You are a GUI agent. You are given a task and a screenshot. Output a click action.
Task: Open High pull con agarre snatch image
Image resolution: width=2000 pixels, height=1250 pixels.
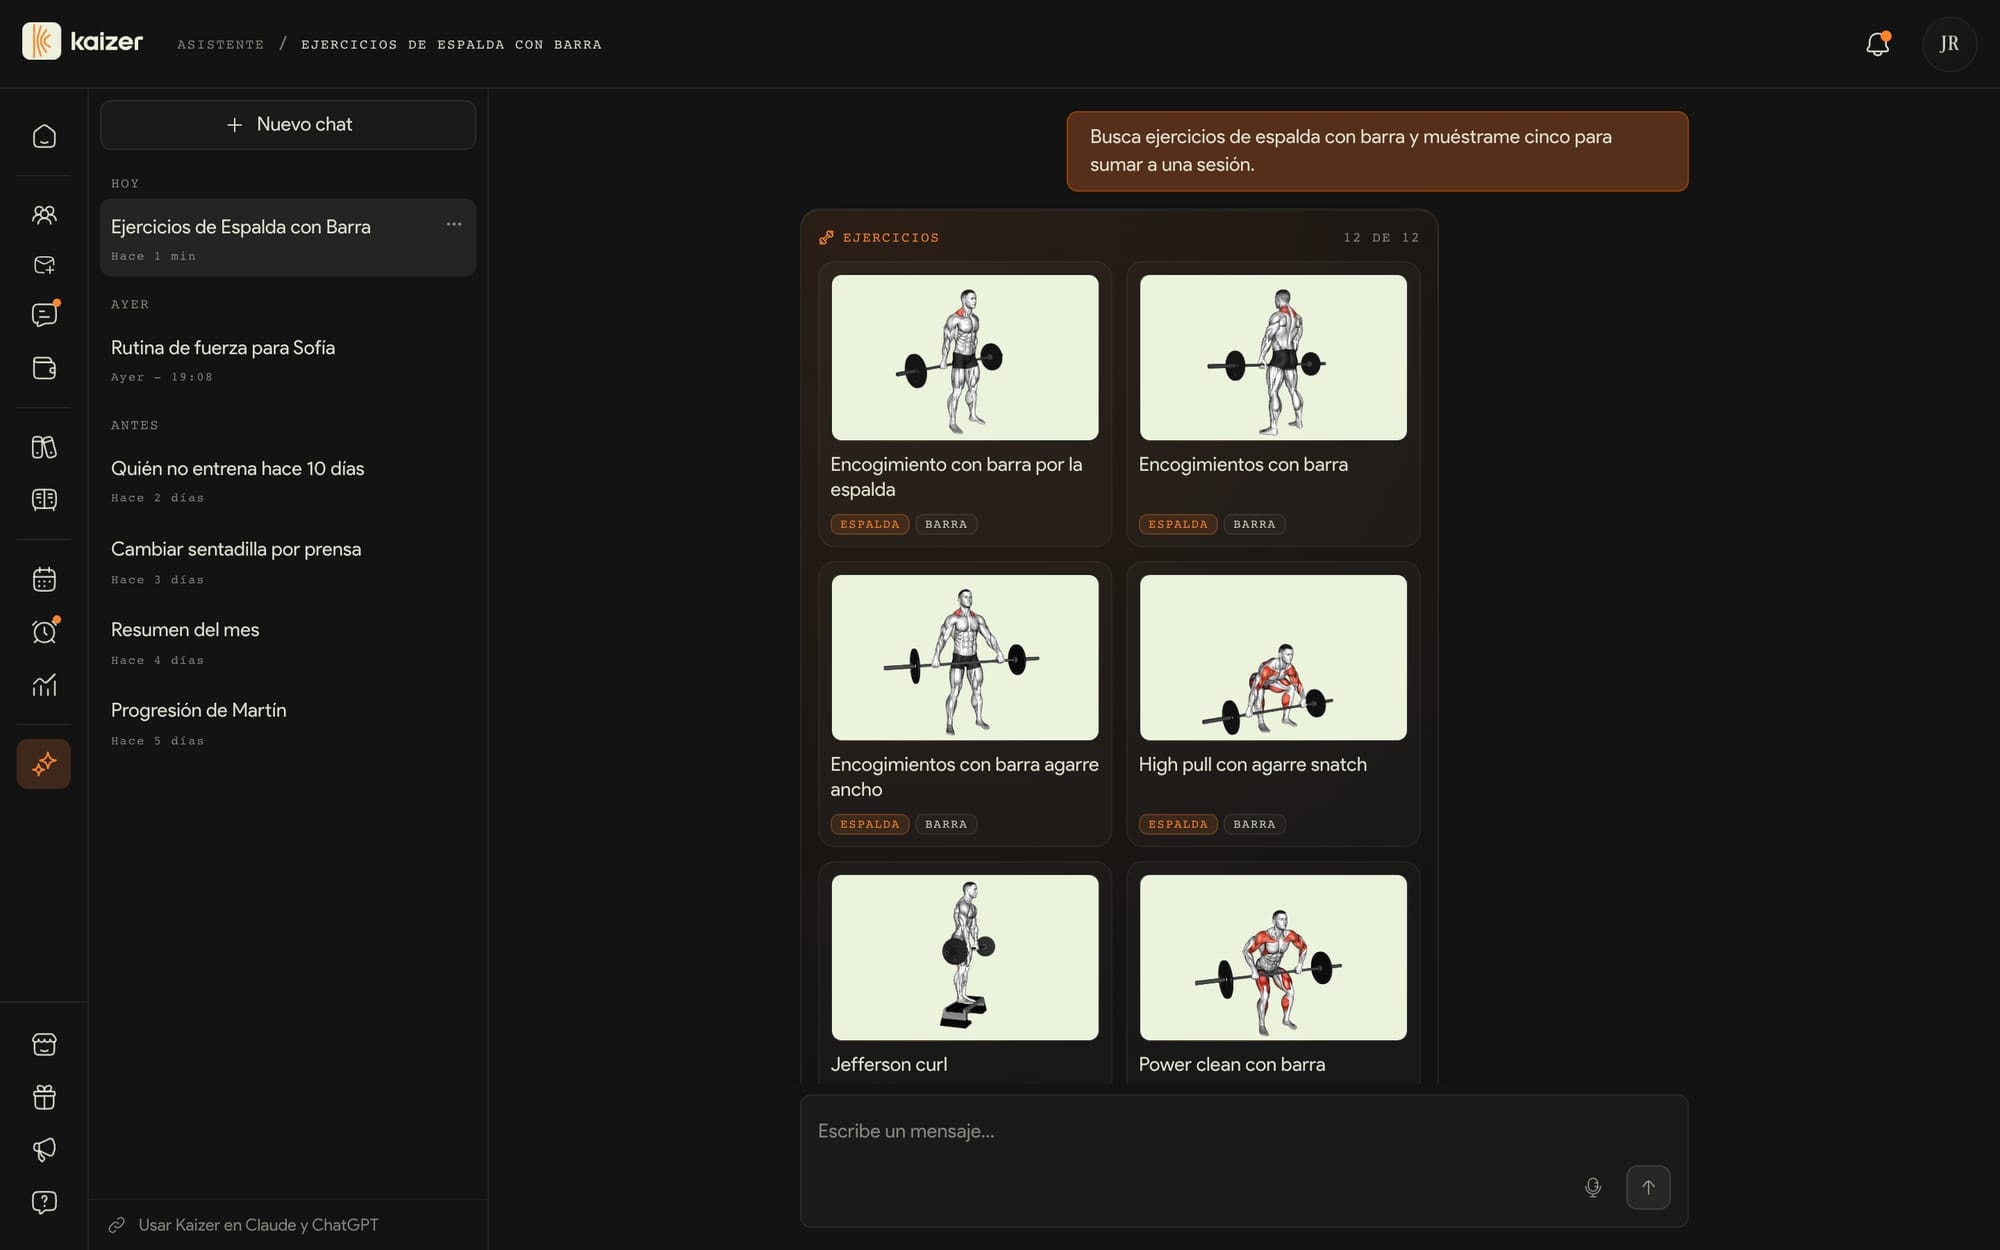tap(1273, 658)
